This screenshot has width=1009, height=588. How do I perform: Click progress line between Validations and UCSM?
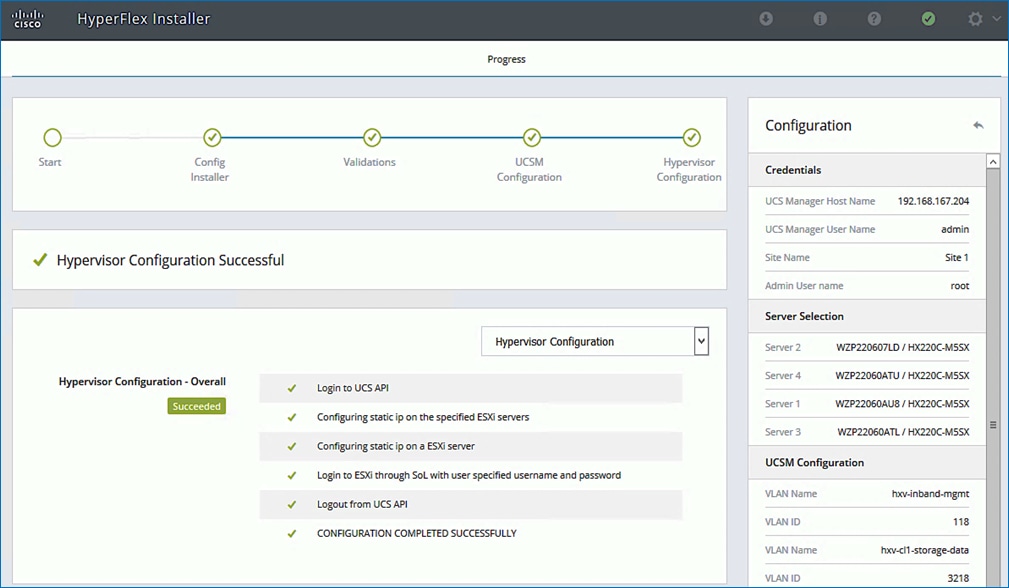pos(451,138)
